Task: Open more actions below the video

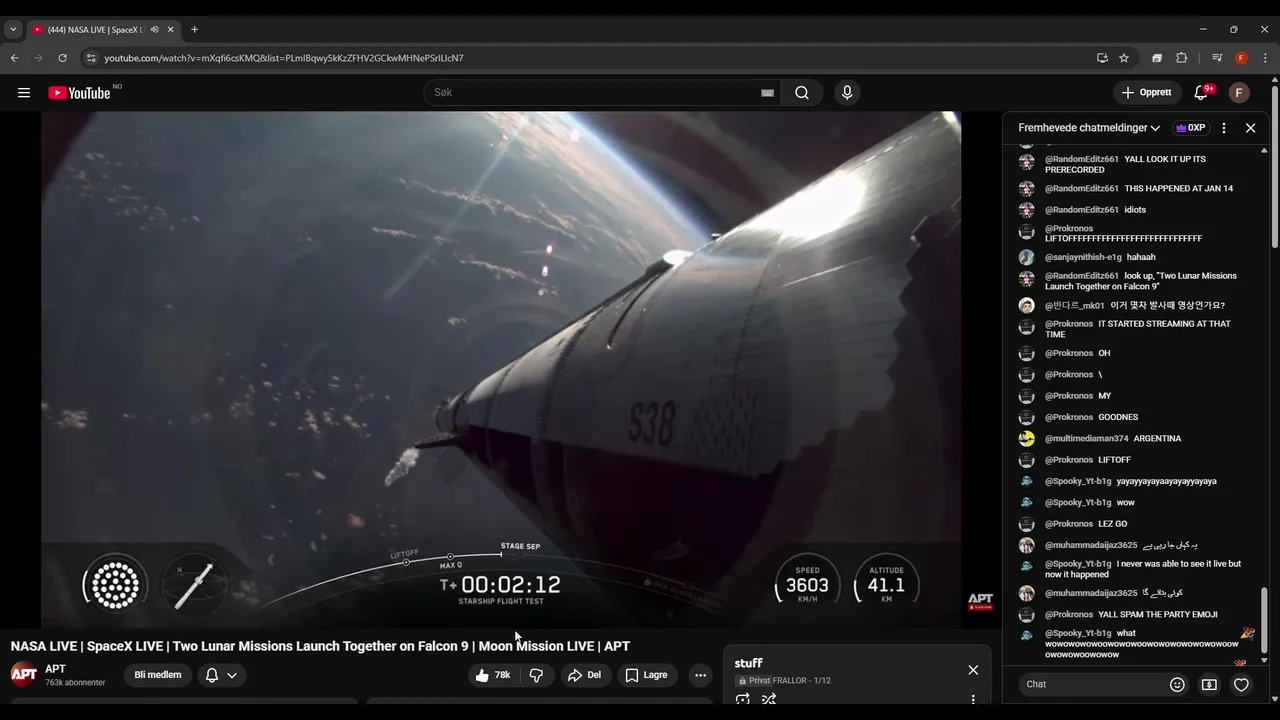Action: click(700, 675)
